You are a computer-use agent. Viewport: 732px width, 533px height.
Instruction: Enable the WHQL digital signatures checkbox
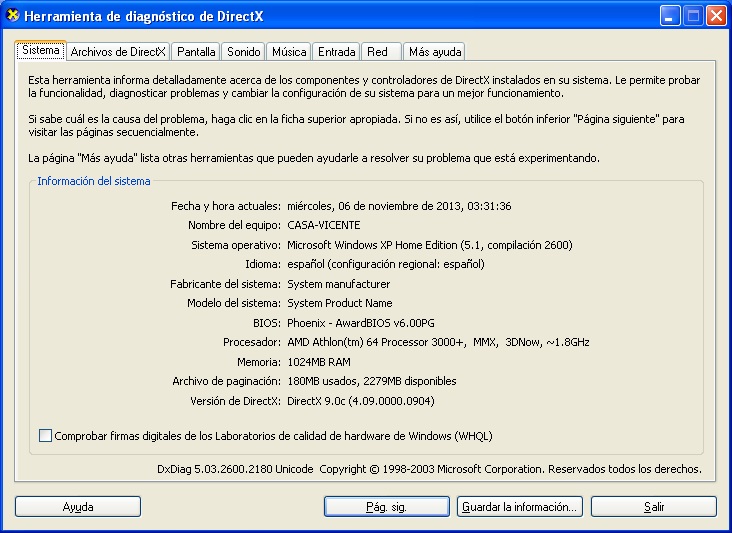point(45,436)
